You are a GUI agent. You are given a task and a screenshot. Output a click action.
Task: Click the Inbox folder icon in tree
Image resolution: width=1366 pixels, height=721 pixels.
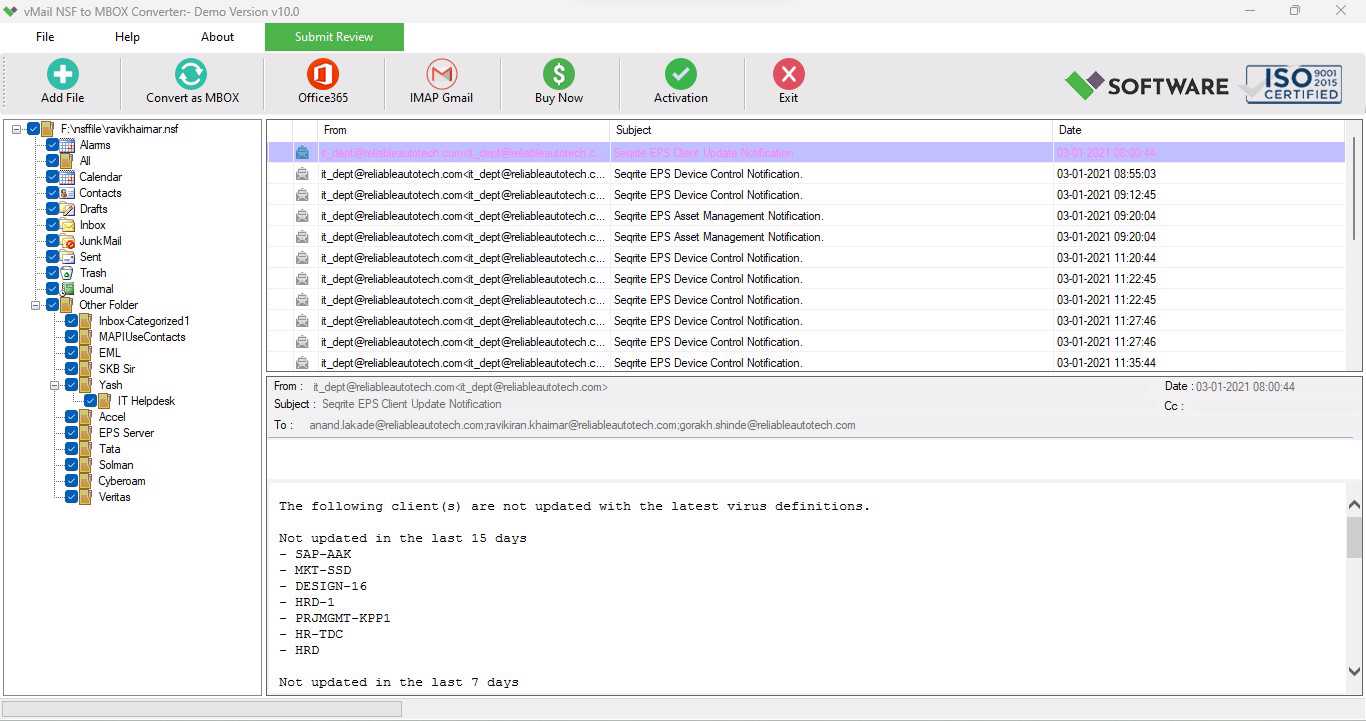click(x=68, y=225)
